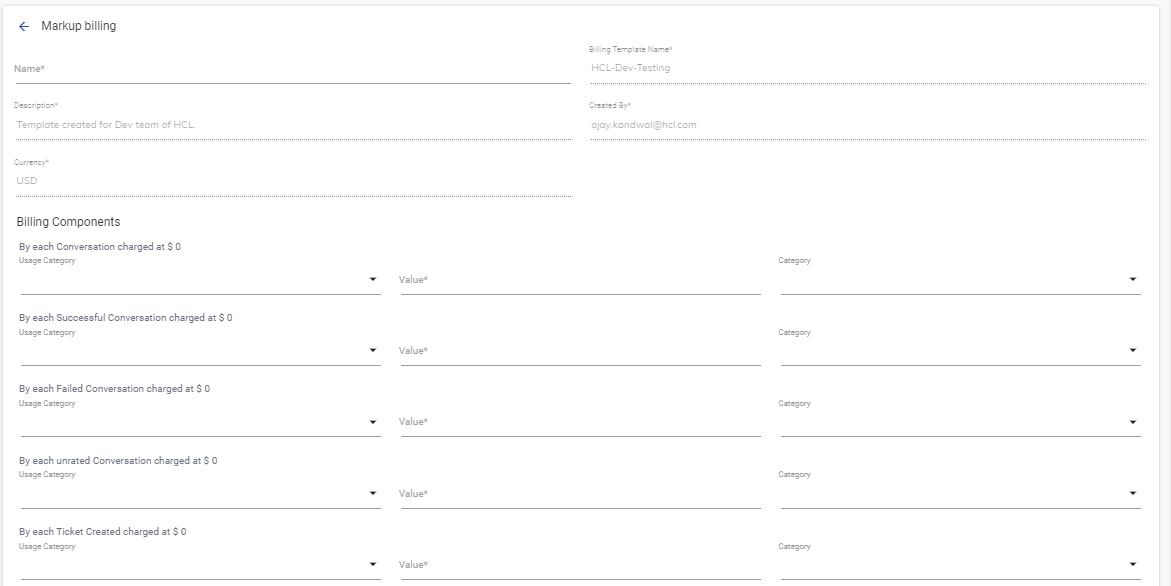Expand Category dropdown for each Conversation
Screen dimensions: 1171x586
tap(960, 280)
